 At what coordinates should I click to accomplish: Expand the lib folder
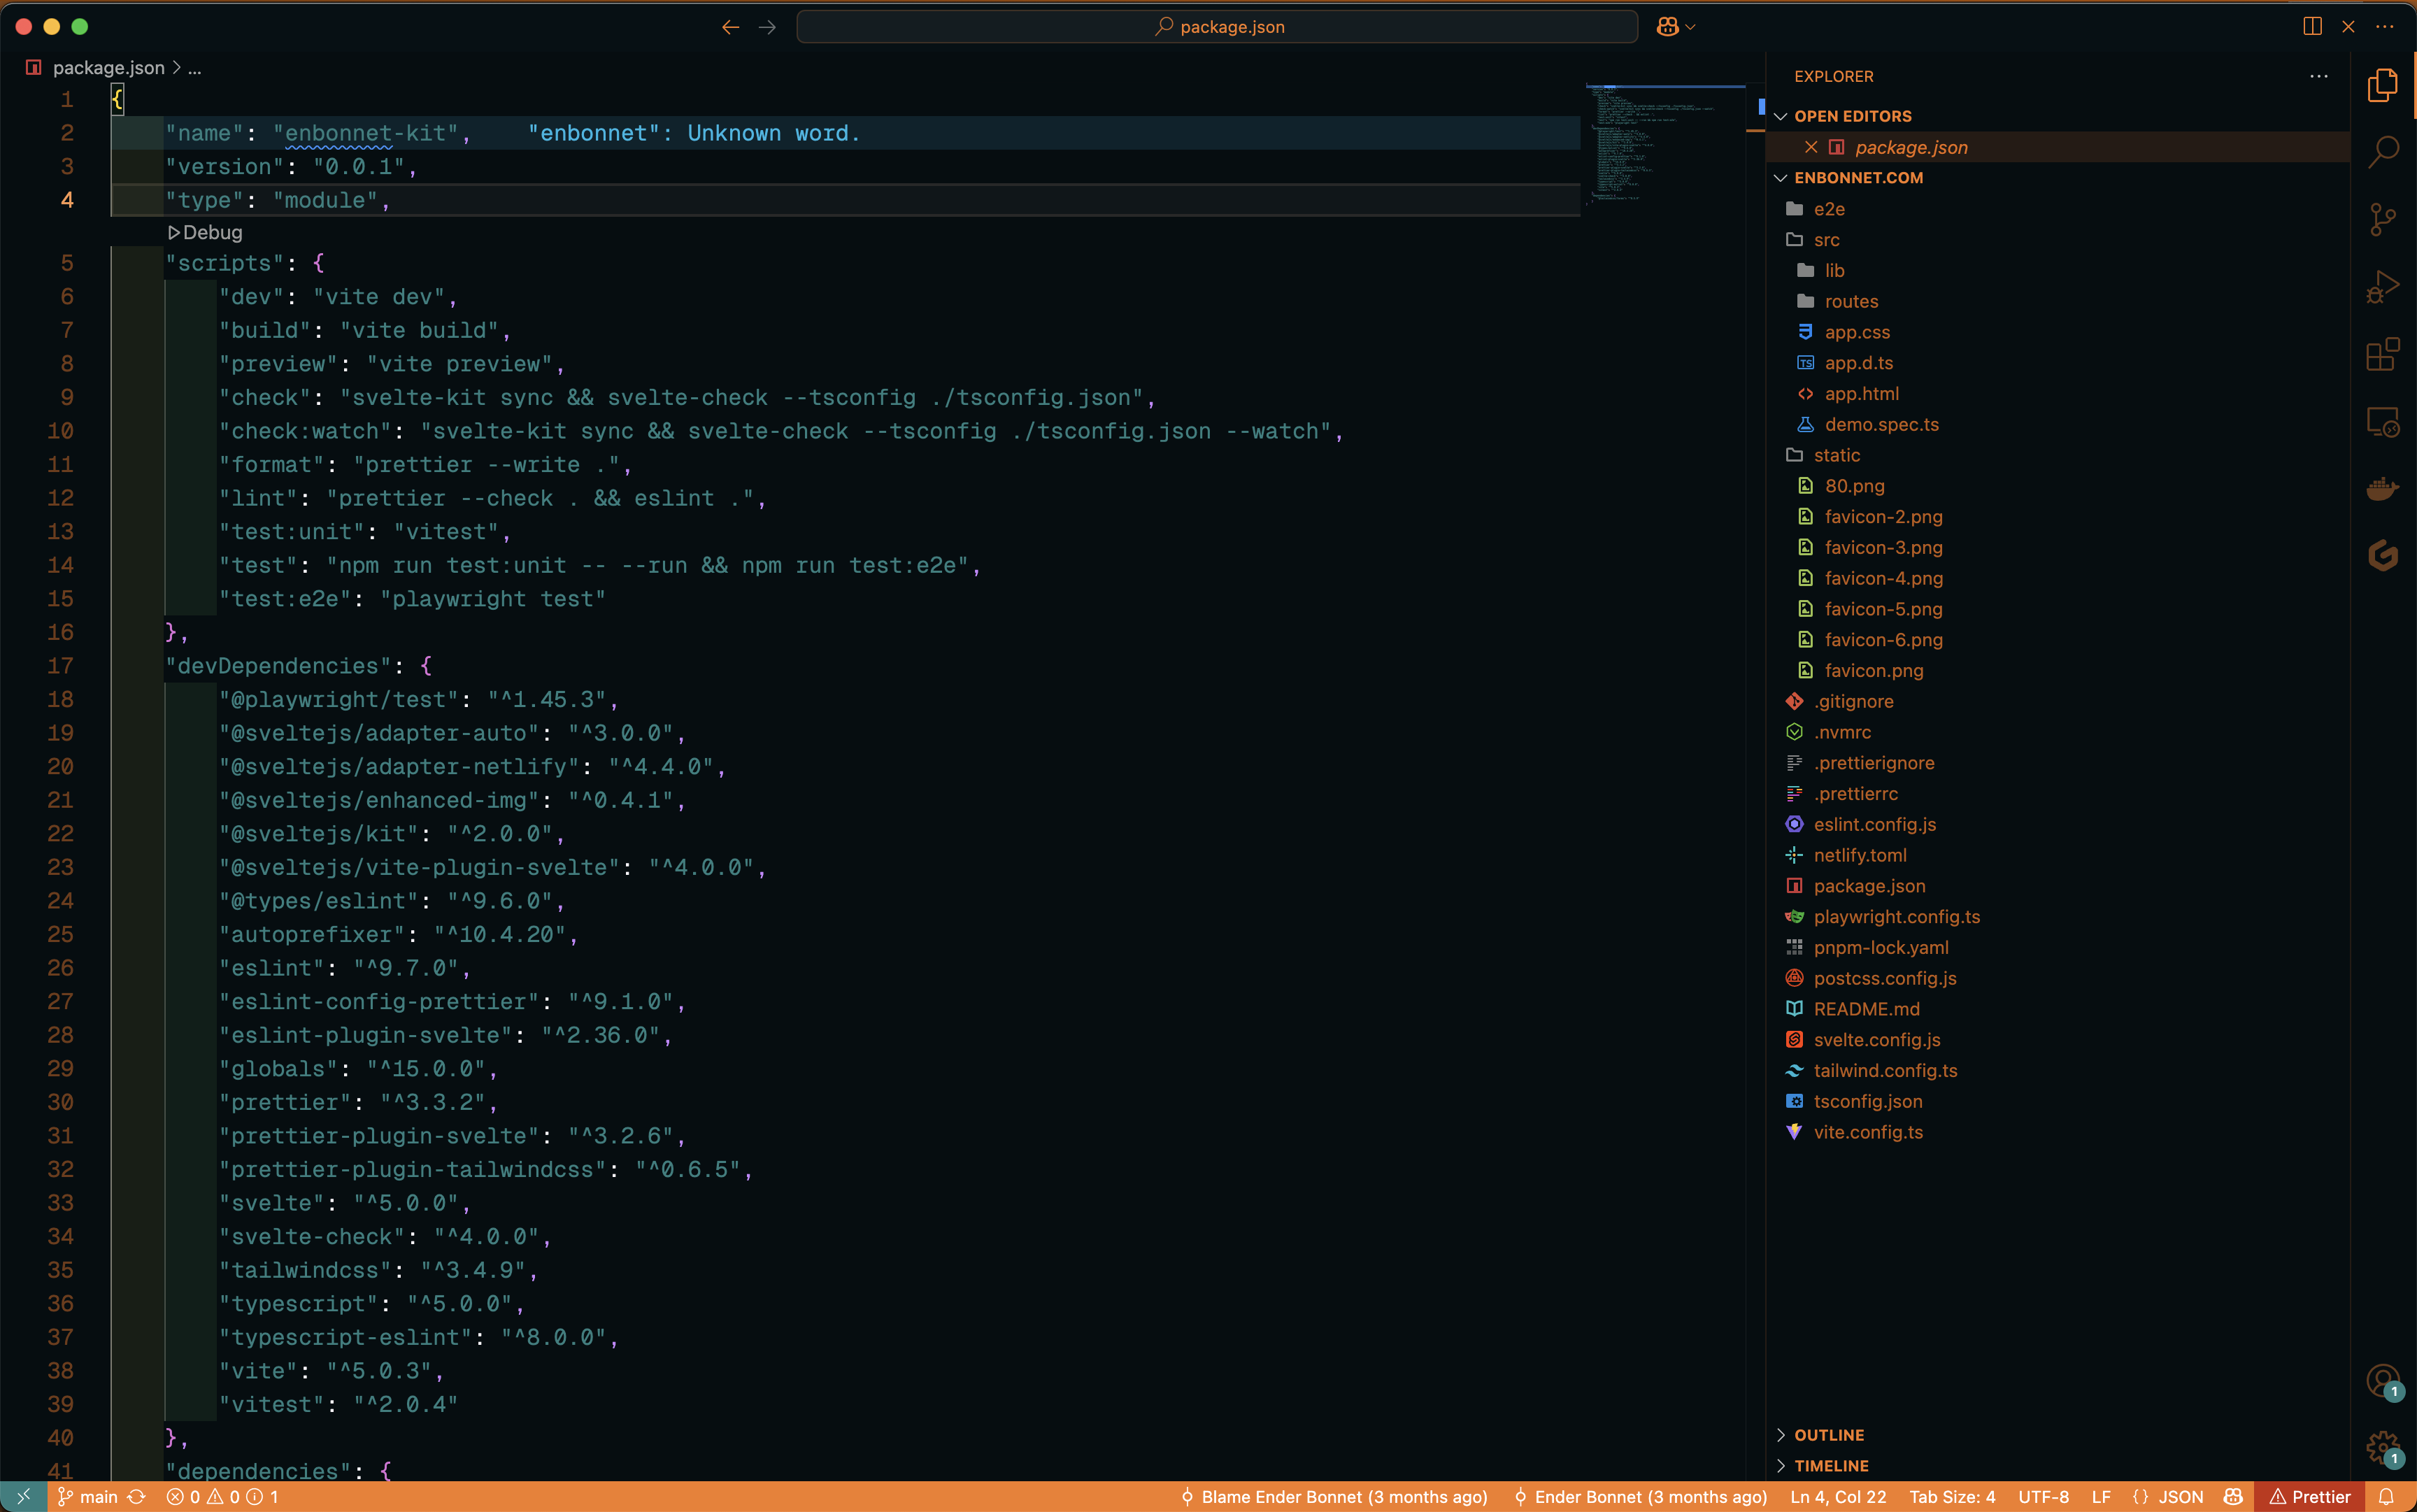coord(1834,271)
